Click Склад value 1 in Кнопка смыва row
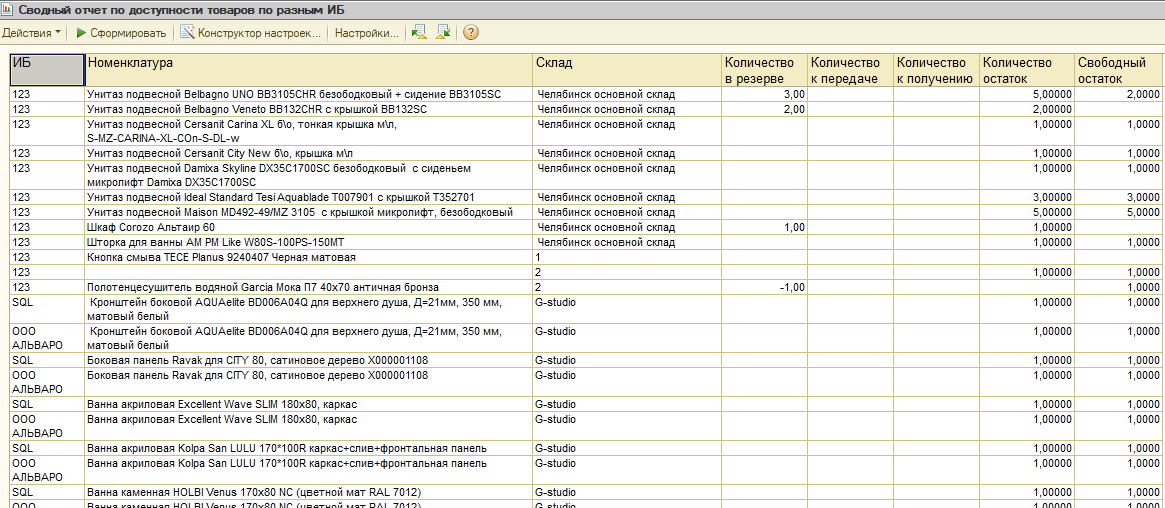This screenshot has width=1165, height=508. 627,257
